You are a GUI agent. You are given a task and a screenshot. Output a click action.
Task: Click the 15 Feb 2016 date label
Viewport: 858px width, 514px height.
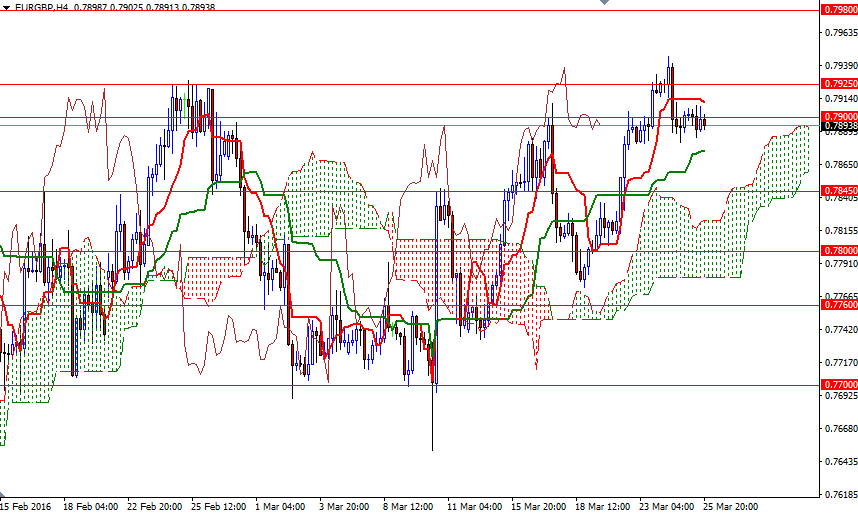(x=26, y=507)
